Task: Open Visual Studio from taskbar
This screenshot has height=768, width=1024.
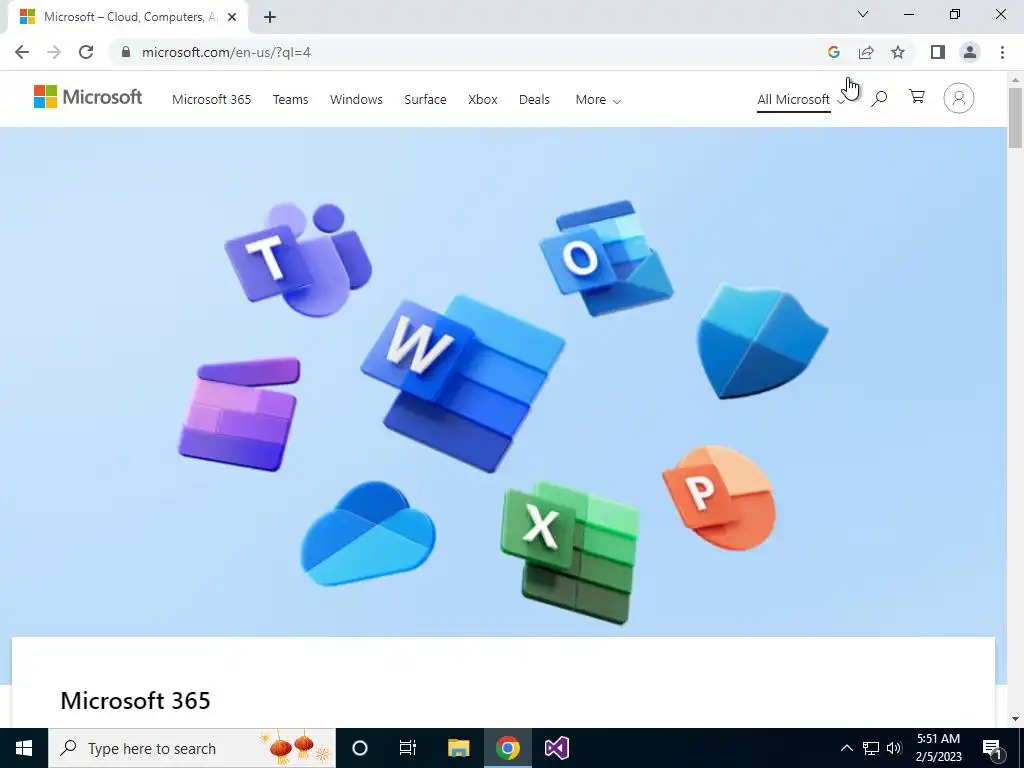Action: tap(557, 748)
